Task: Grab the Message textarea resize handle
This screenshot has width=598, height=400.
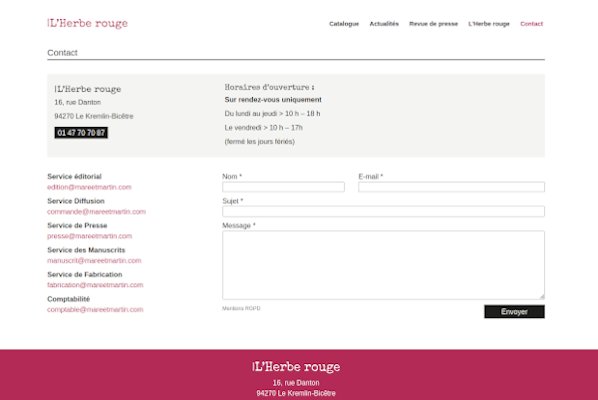Action: [x=542, y=297]
